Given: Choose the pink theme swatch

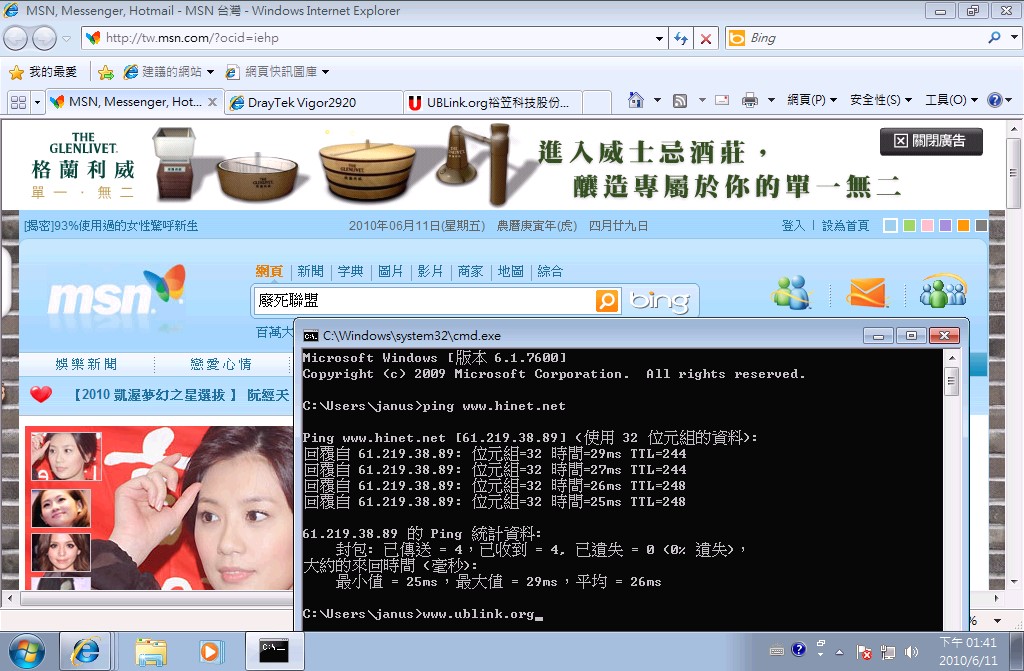Looking at the screenshot, I should (927, 225).
